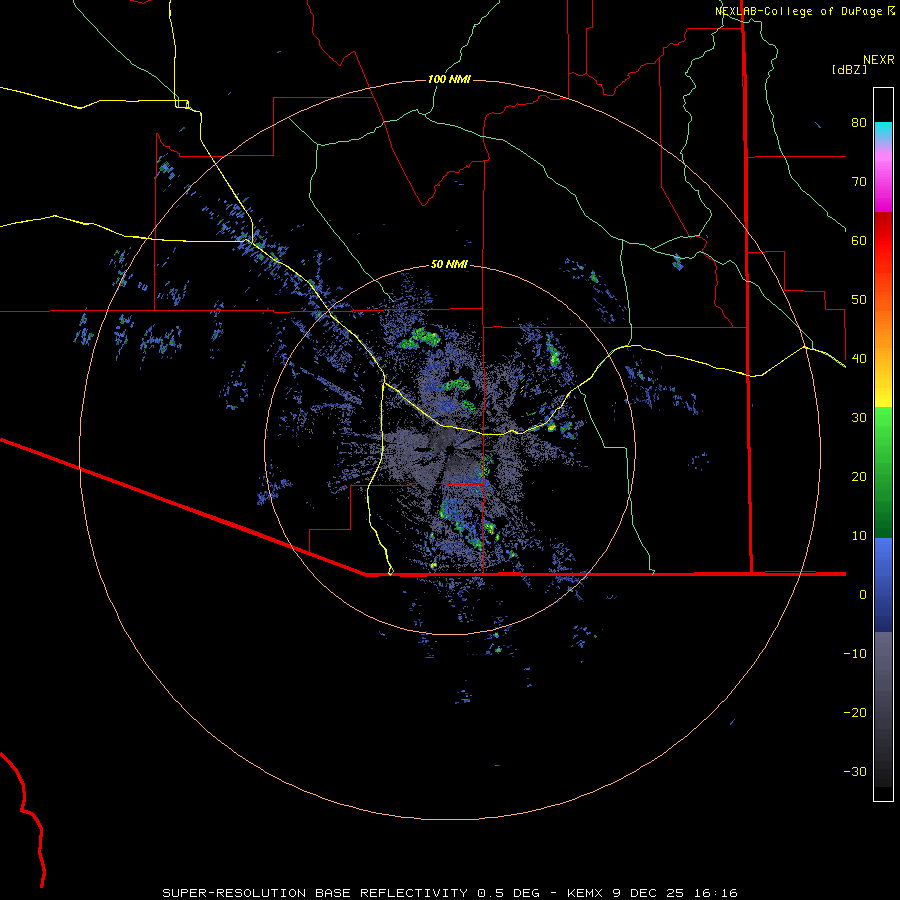Click the 30 value on the dBZ scale
Image resolution: width=900 pixels, height=900 pixels.
[x=859, y=418]
